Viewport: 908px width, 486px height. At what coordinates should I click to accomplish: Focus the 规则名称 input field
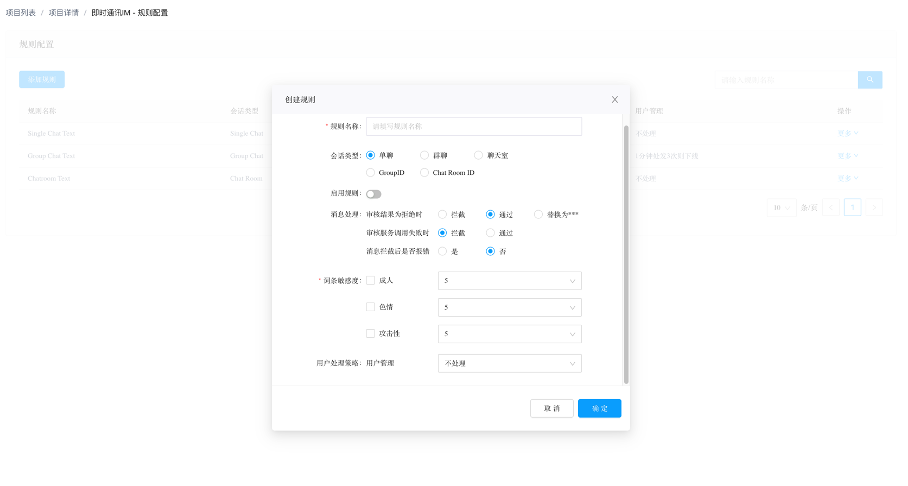474,126
